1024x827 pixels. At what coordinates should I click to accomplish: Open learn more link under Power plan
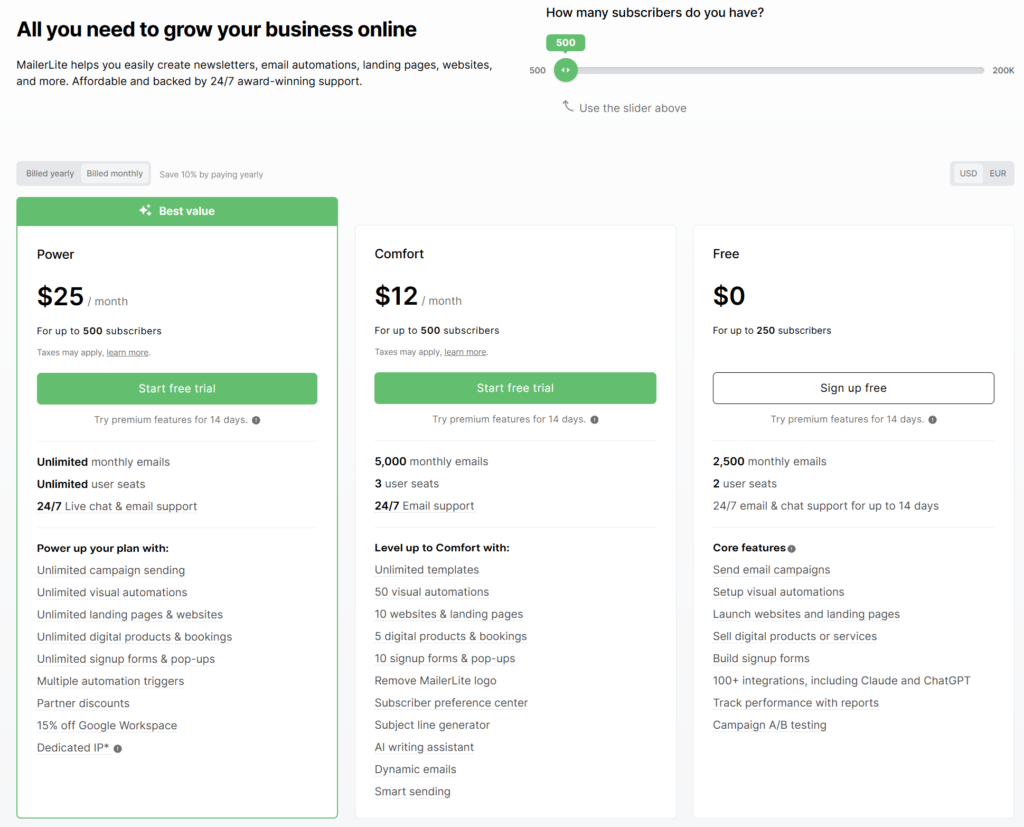click(x=127, y=353)
